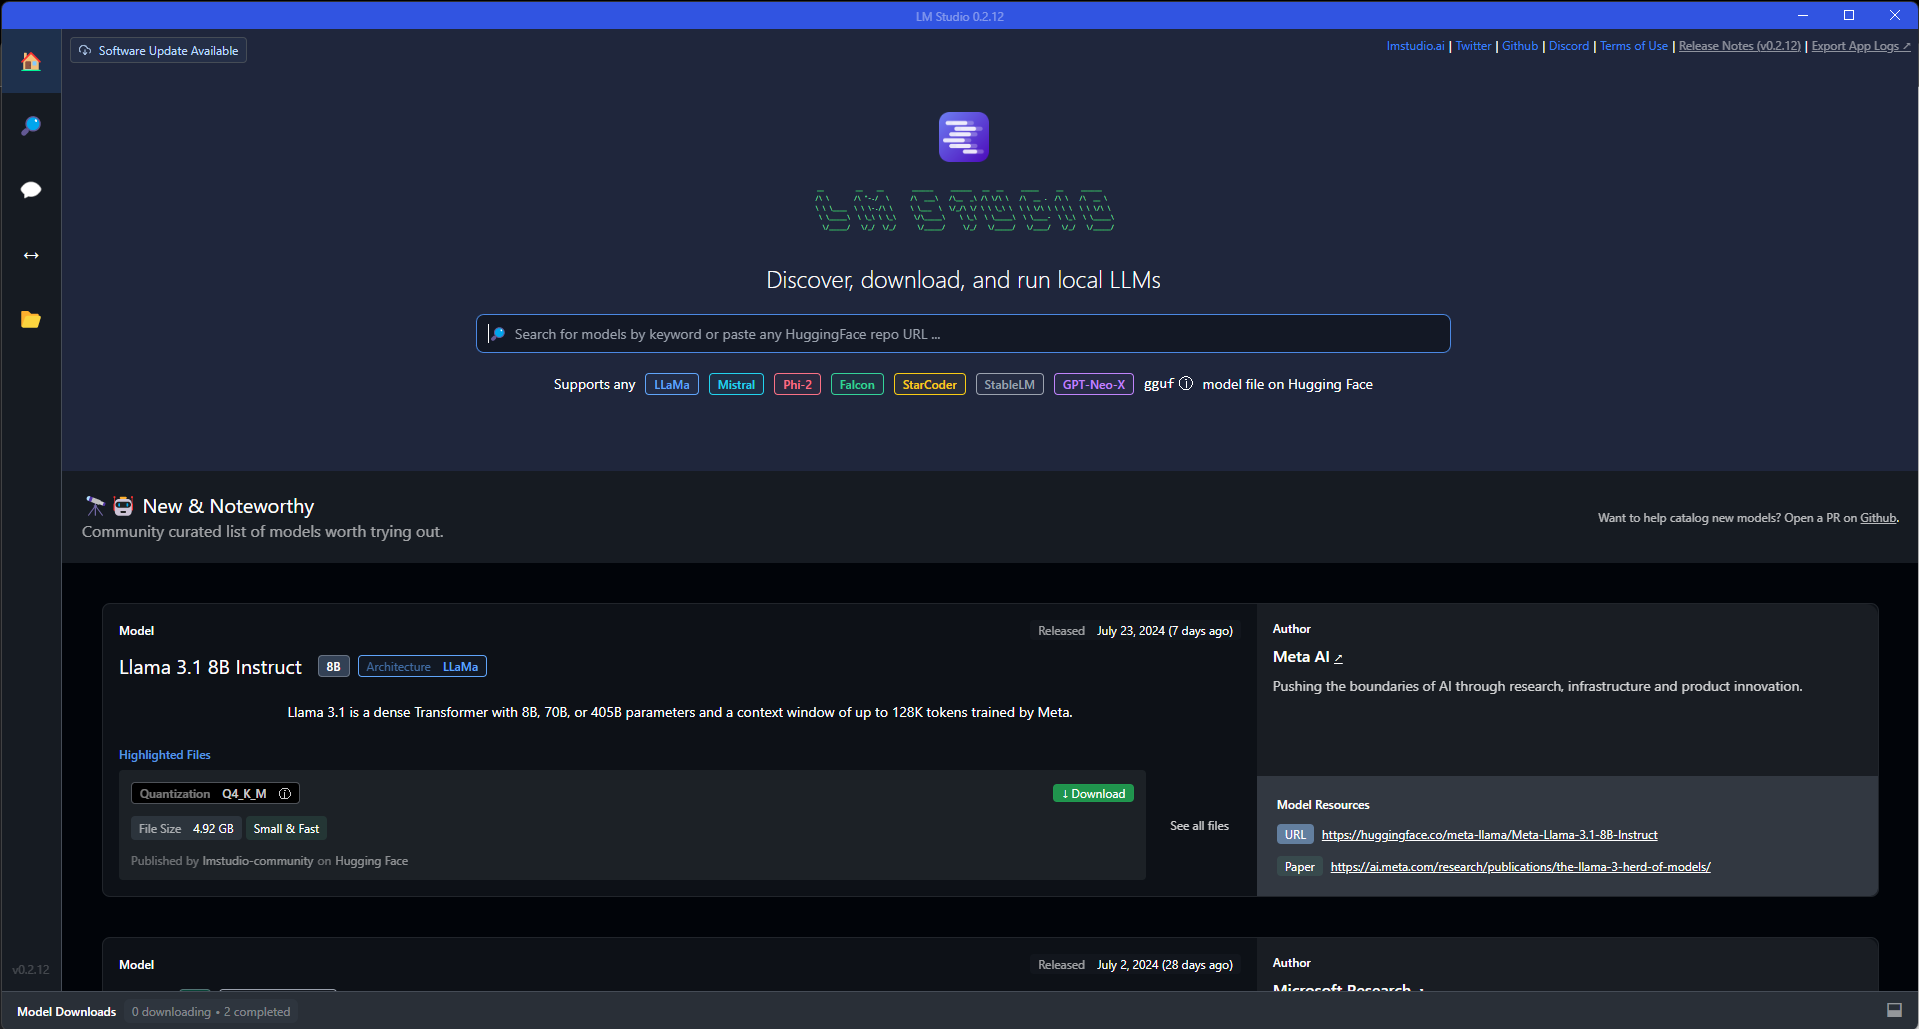Viewport: 1919px width, 1029px height.
Task: Click See all files for Llama 3.1
Action: (x=1199, y=826)
